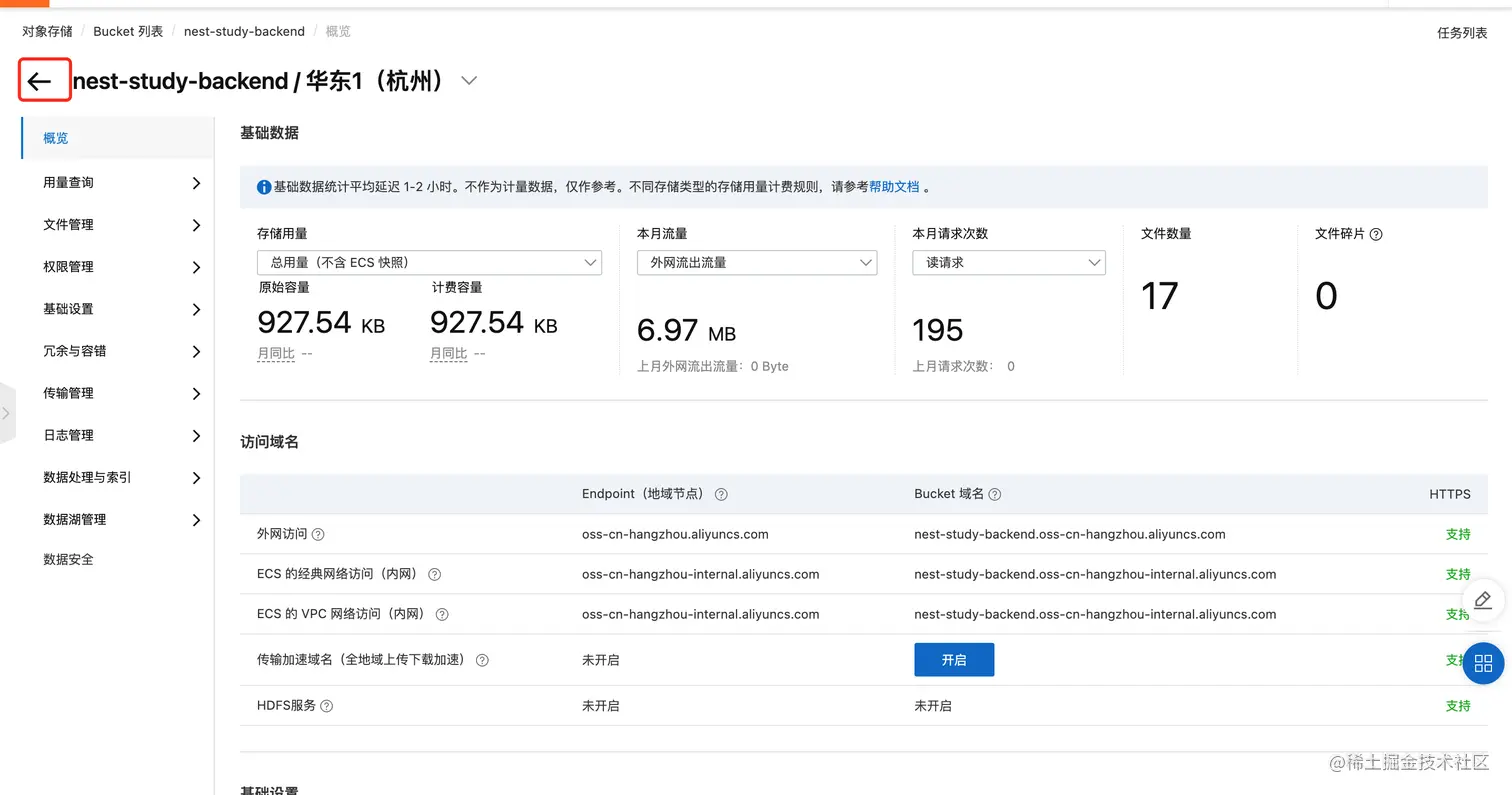This screenshot has width=1512, height=795.
Task: Expand the 数据湖管理 sidebar menu
Action: click(118, 519)
